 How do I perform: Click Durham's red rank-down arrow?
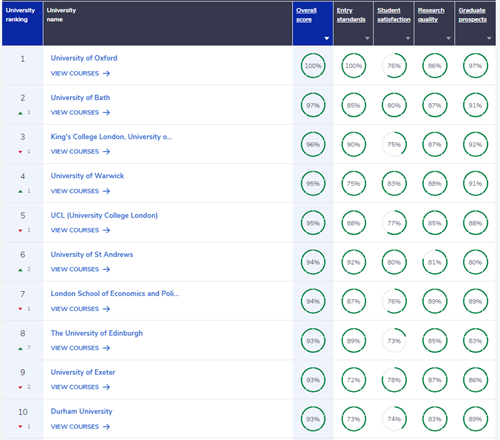(20, 427)
